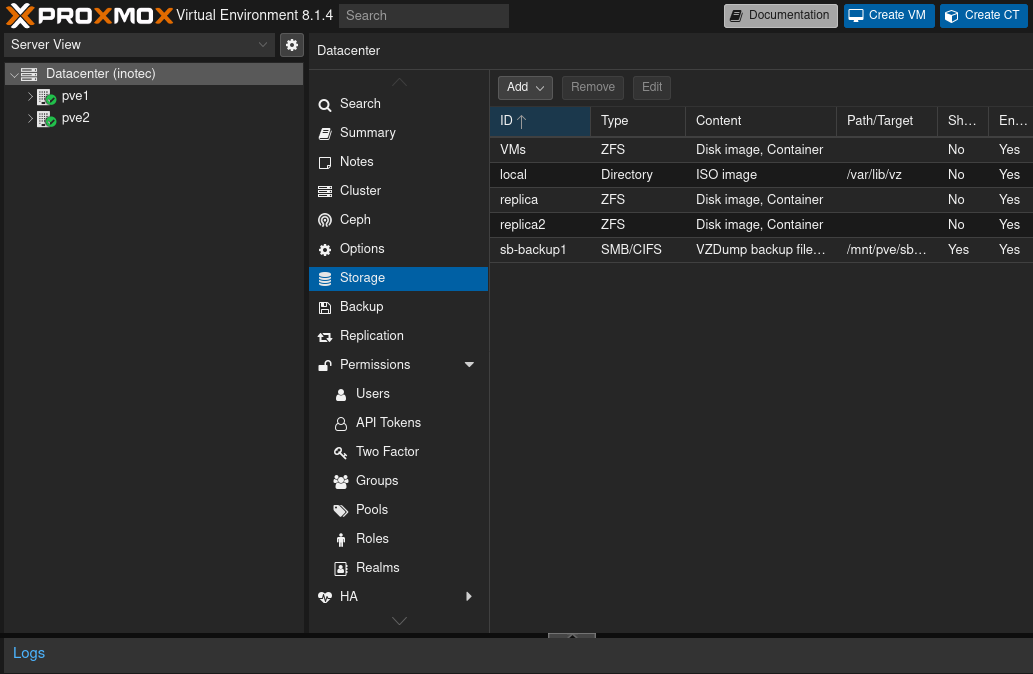The width and height of the screenshot is (1033, 674).
Task: Select the local storage row
Action: click(761, 175)
